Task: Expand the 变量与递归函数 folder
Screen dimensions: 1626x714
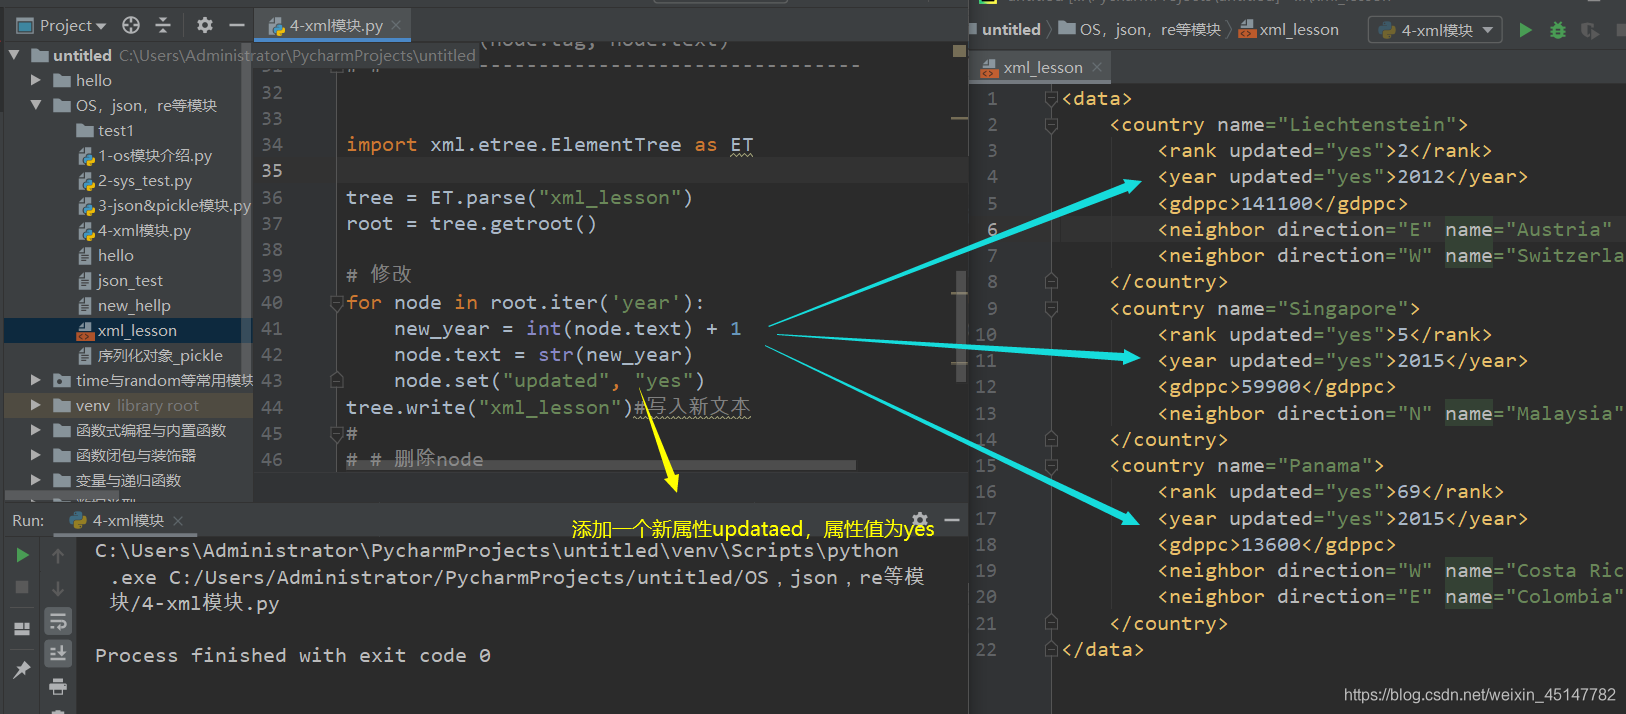Action: click(x=36, y=480)
